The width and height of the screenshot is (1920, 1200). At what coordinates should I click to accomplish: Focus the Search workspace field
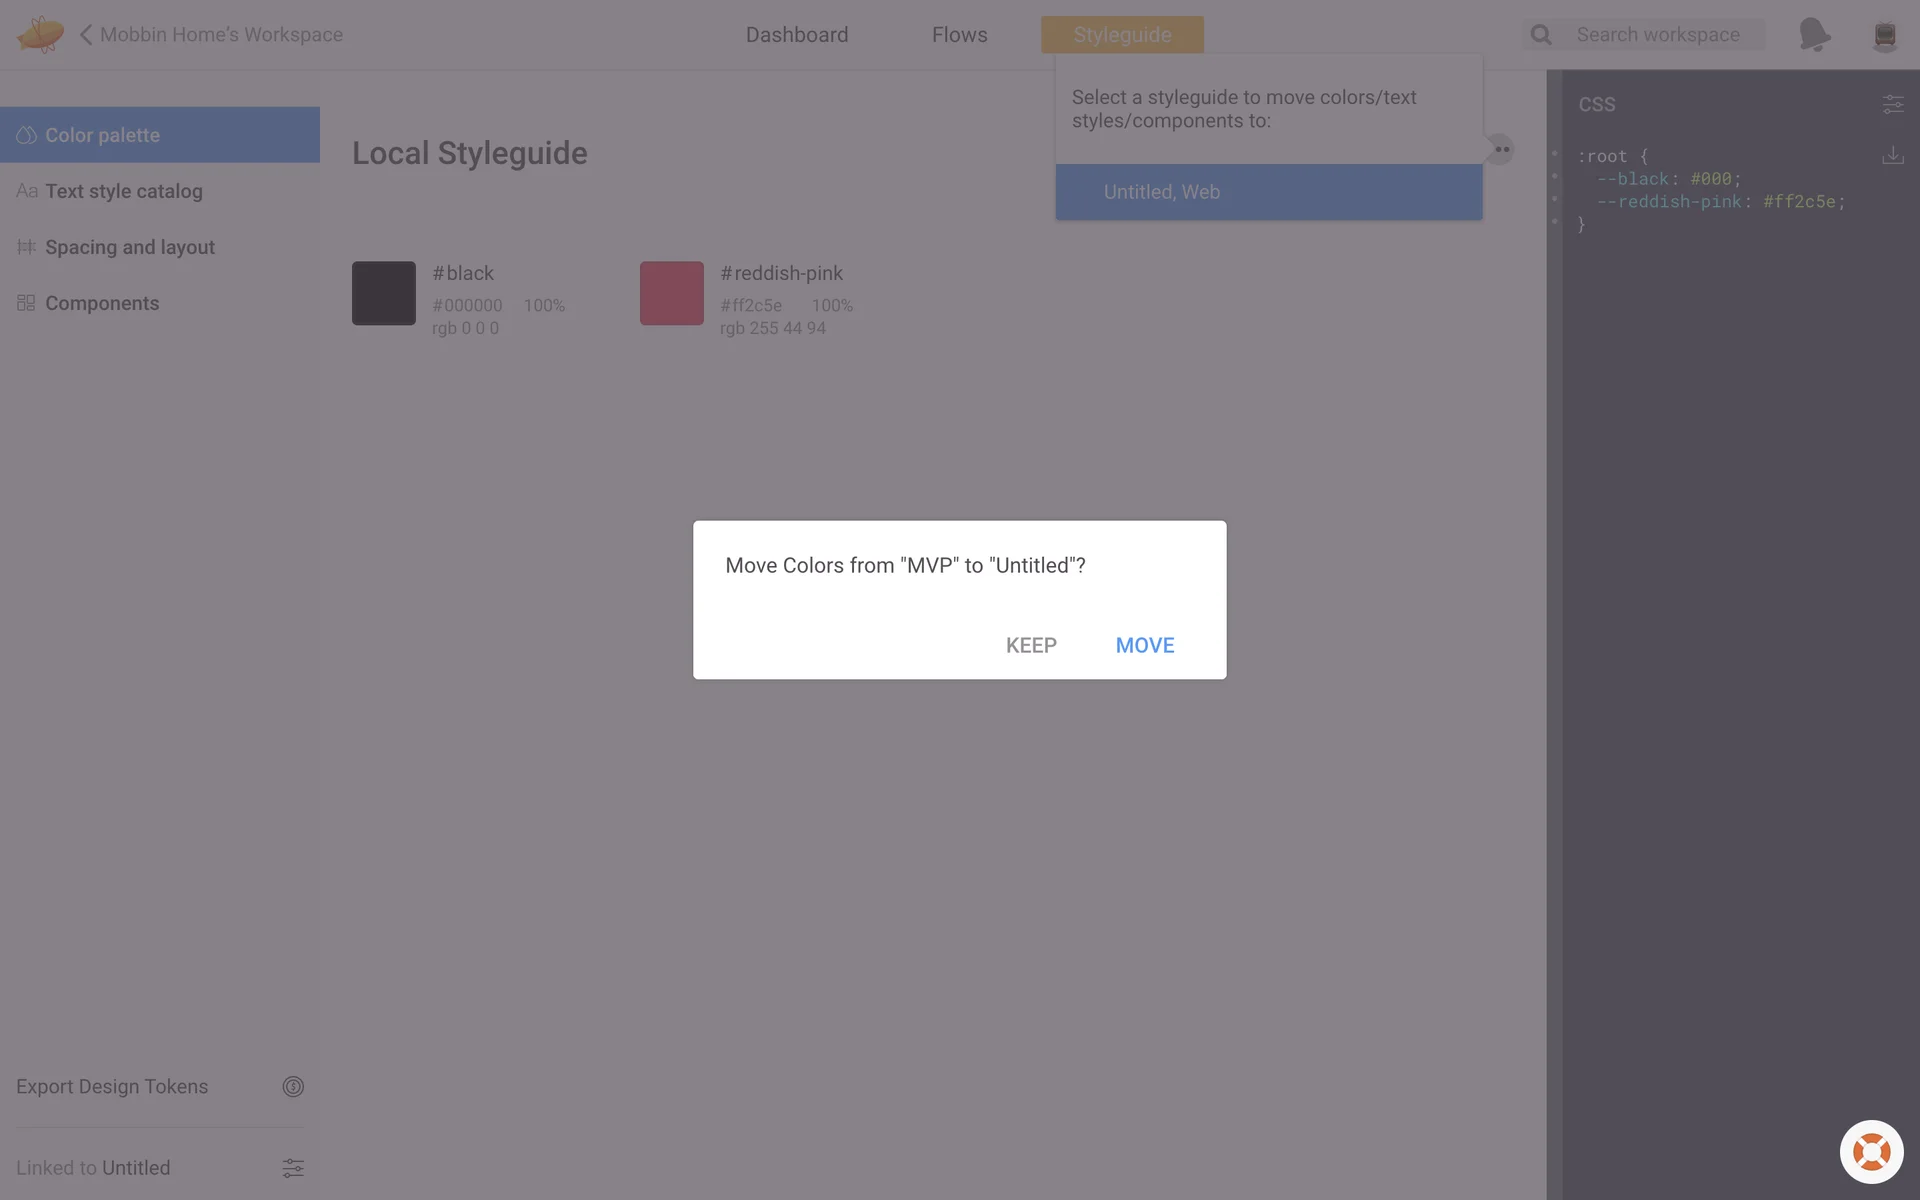point(1657,34)
